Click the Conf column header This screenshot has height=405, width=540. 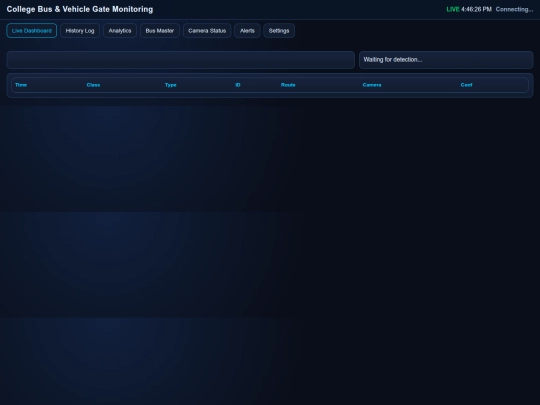[x=466, y=85]
